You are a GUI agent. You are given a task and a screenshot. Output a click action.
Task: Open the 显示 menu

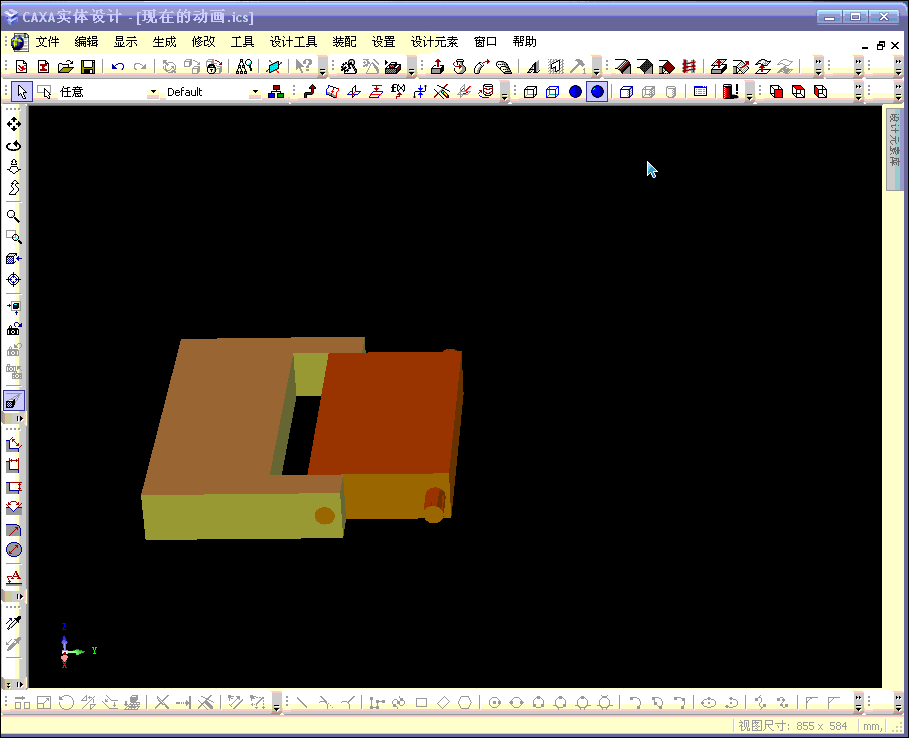[x=125, y=42]
